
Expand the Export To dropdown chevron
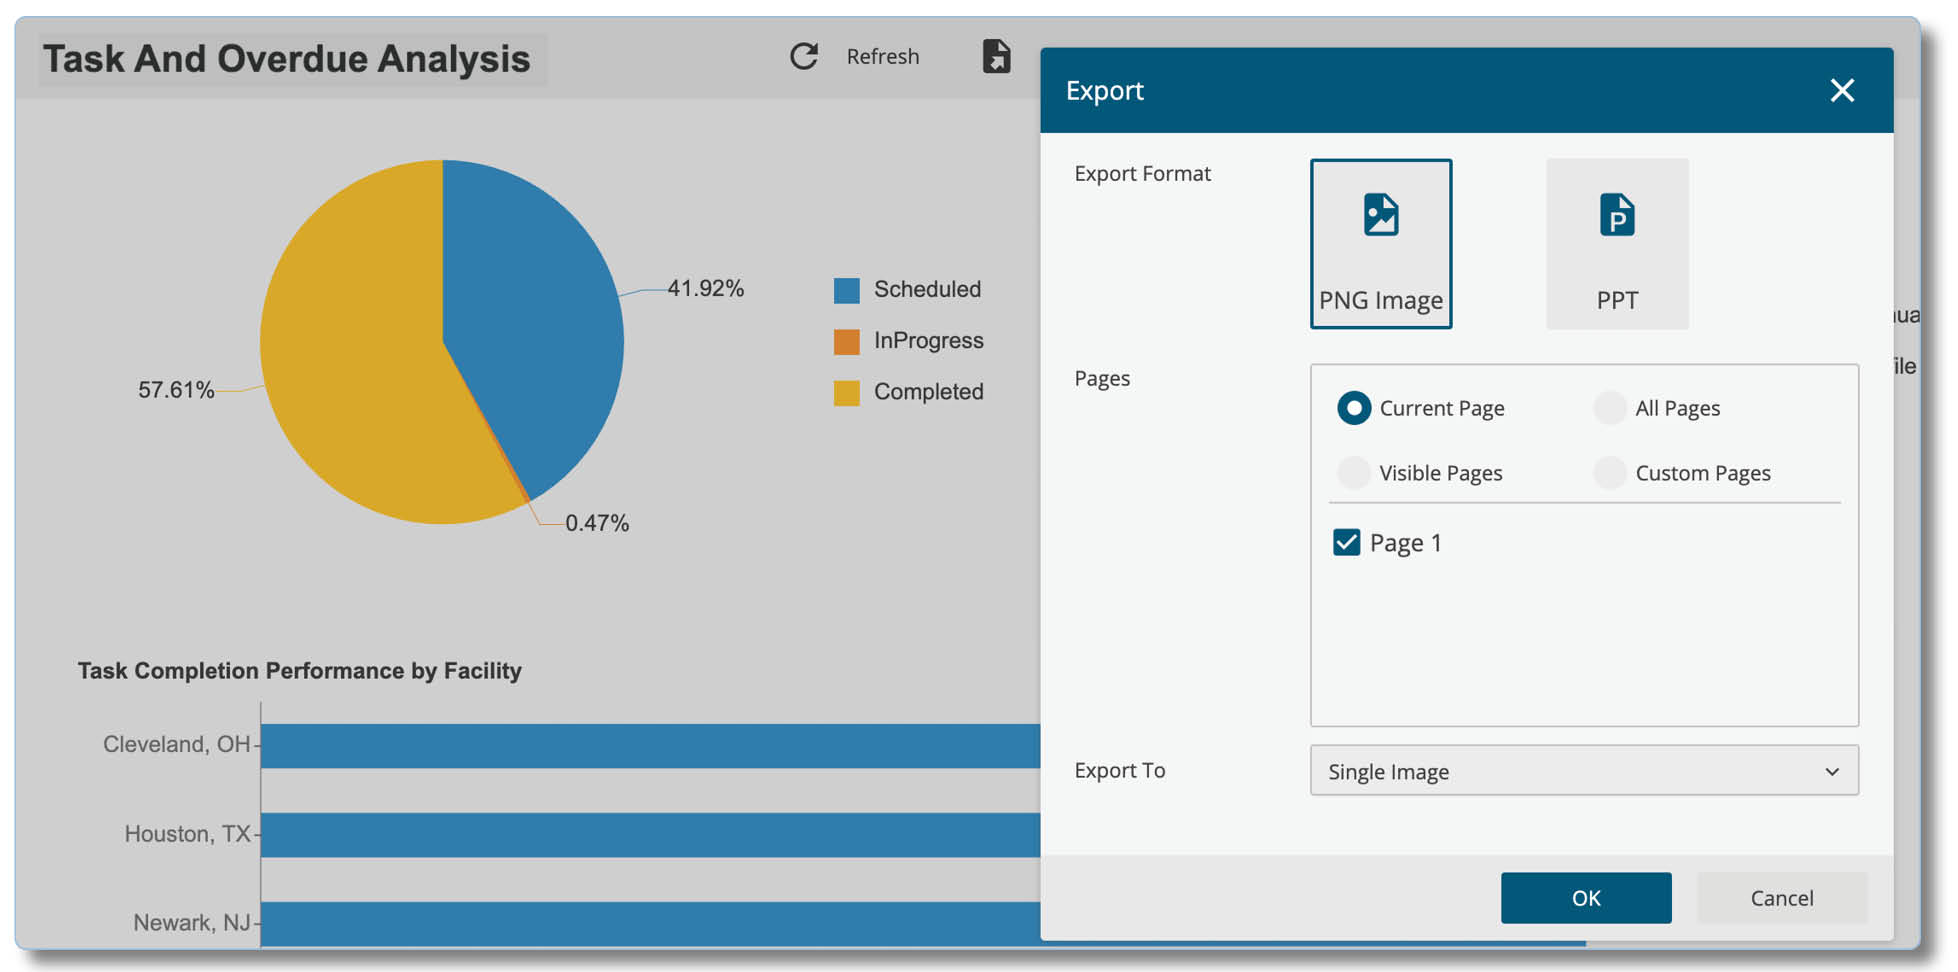coord(1832,772)
